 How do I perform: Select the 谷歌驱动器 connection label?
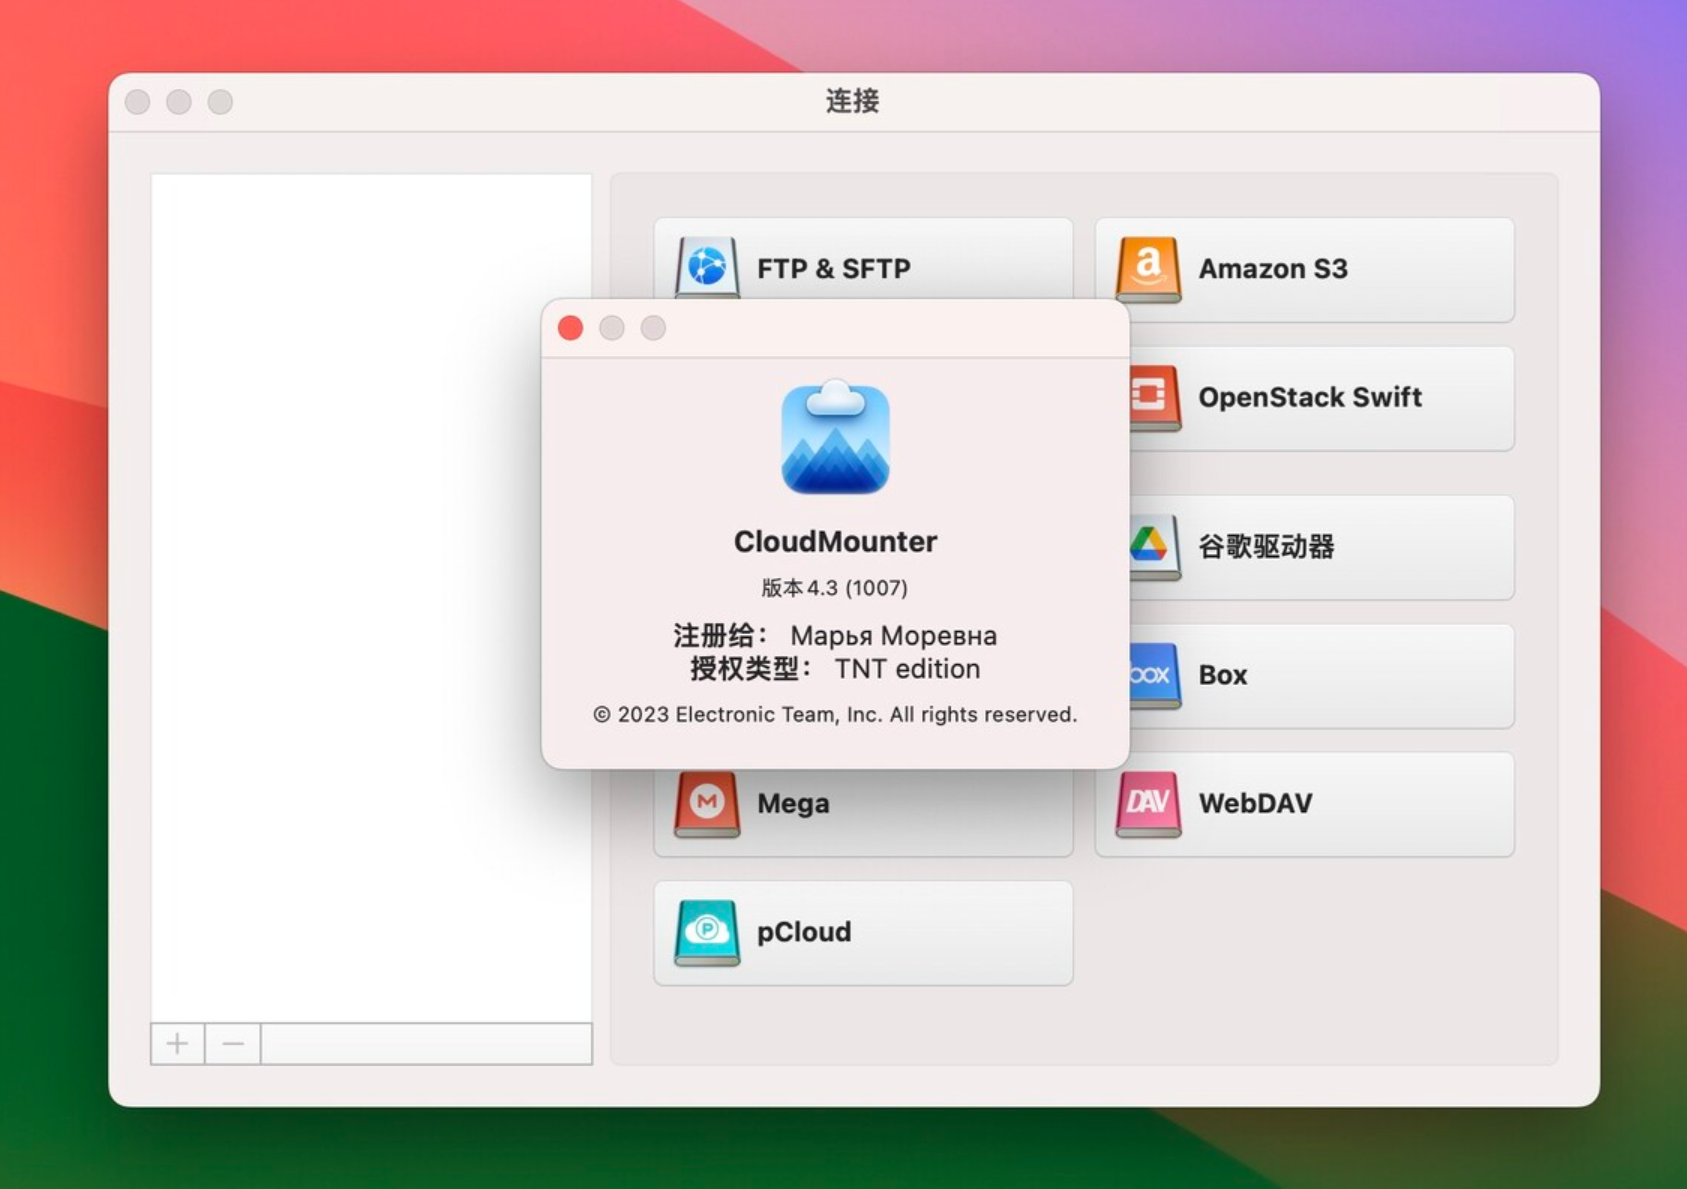click(1266, 546)
